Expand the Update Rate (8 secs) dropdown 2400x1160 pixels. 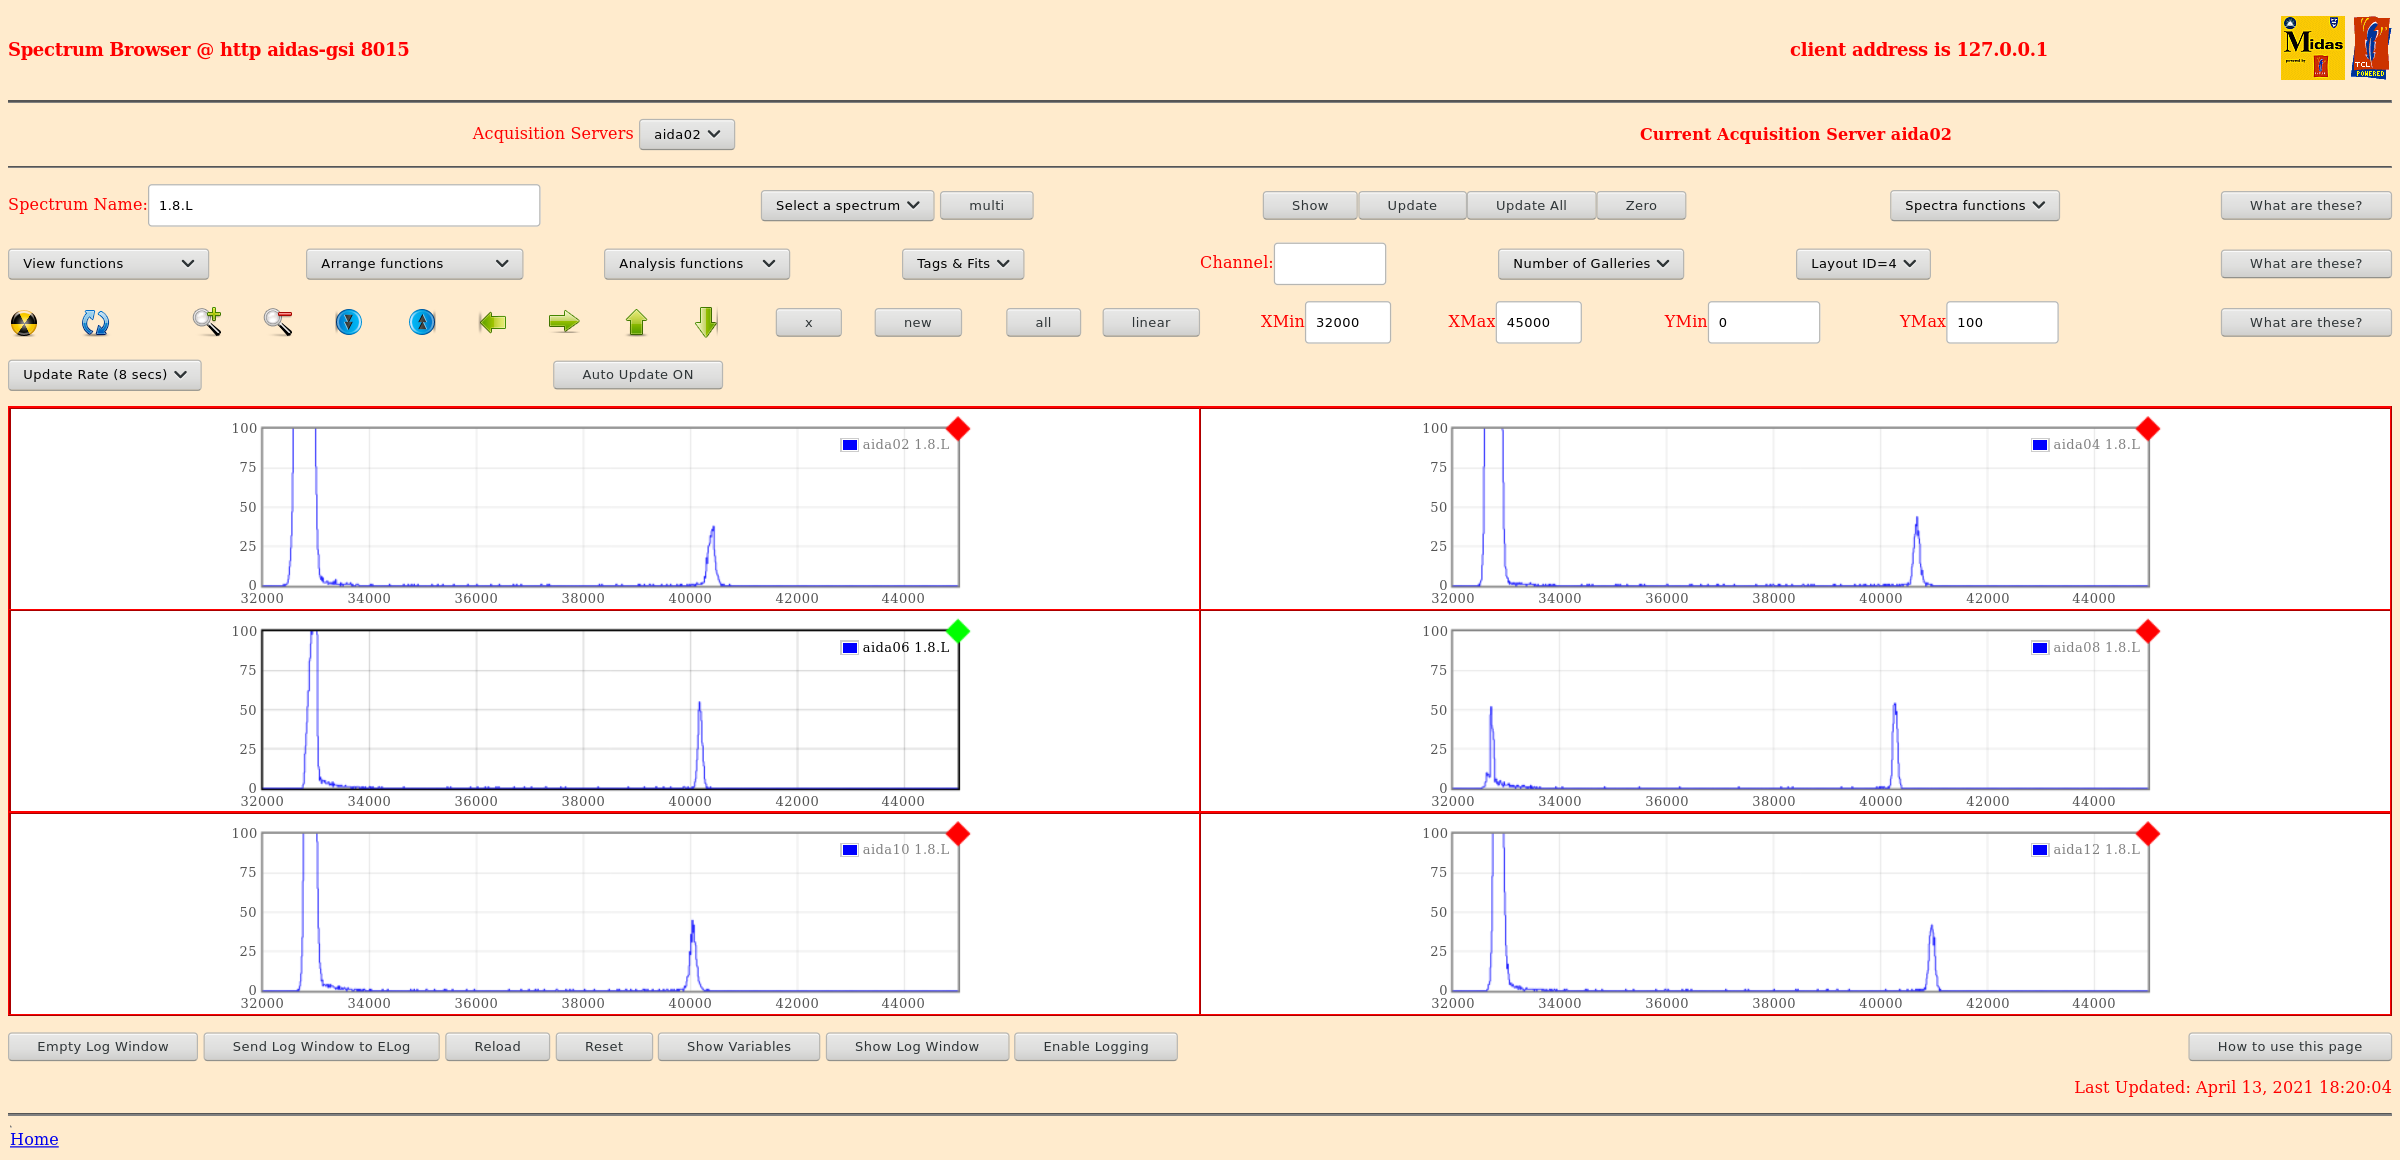104,375
